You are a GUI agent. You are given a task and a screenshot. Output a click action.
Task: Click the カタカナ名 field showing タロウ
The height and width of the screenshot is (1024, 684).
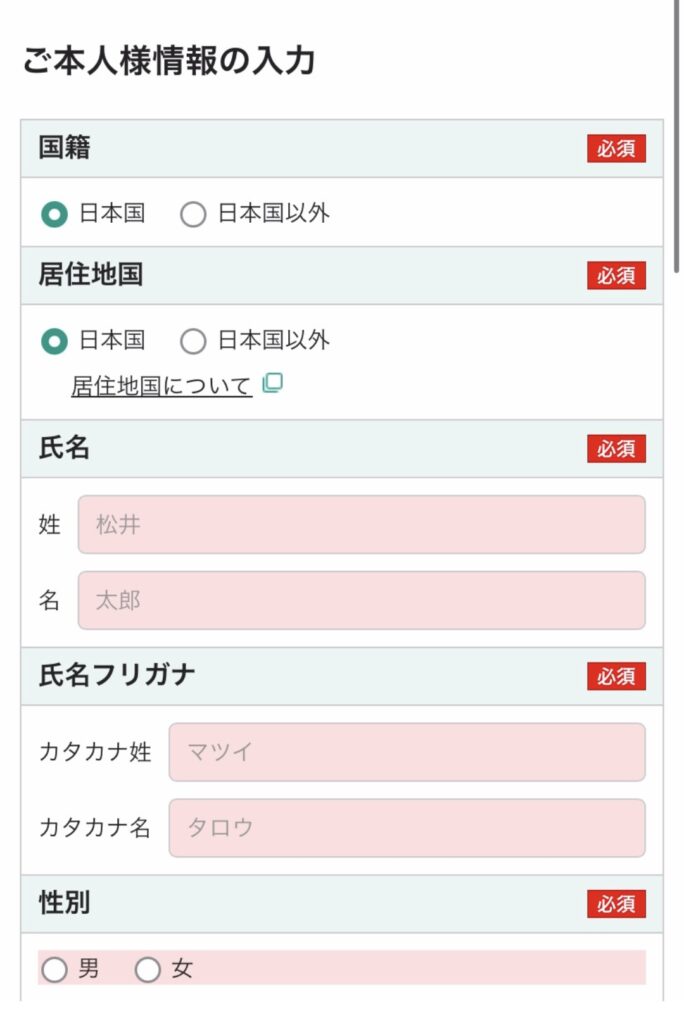pos(407,827)
